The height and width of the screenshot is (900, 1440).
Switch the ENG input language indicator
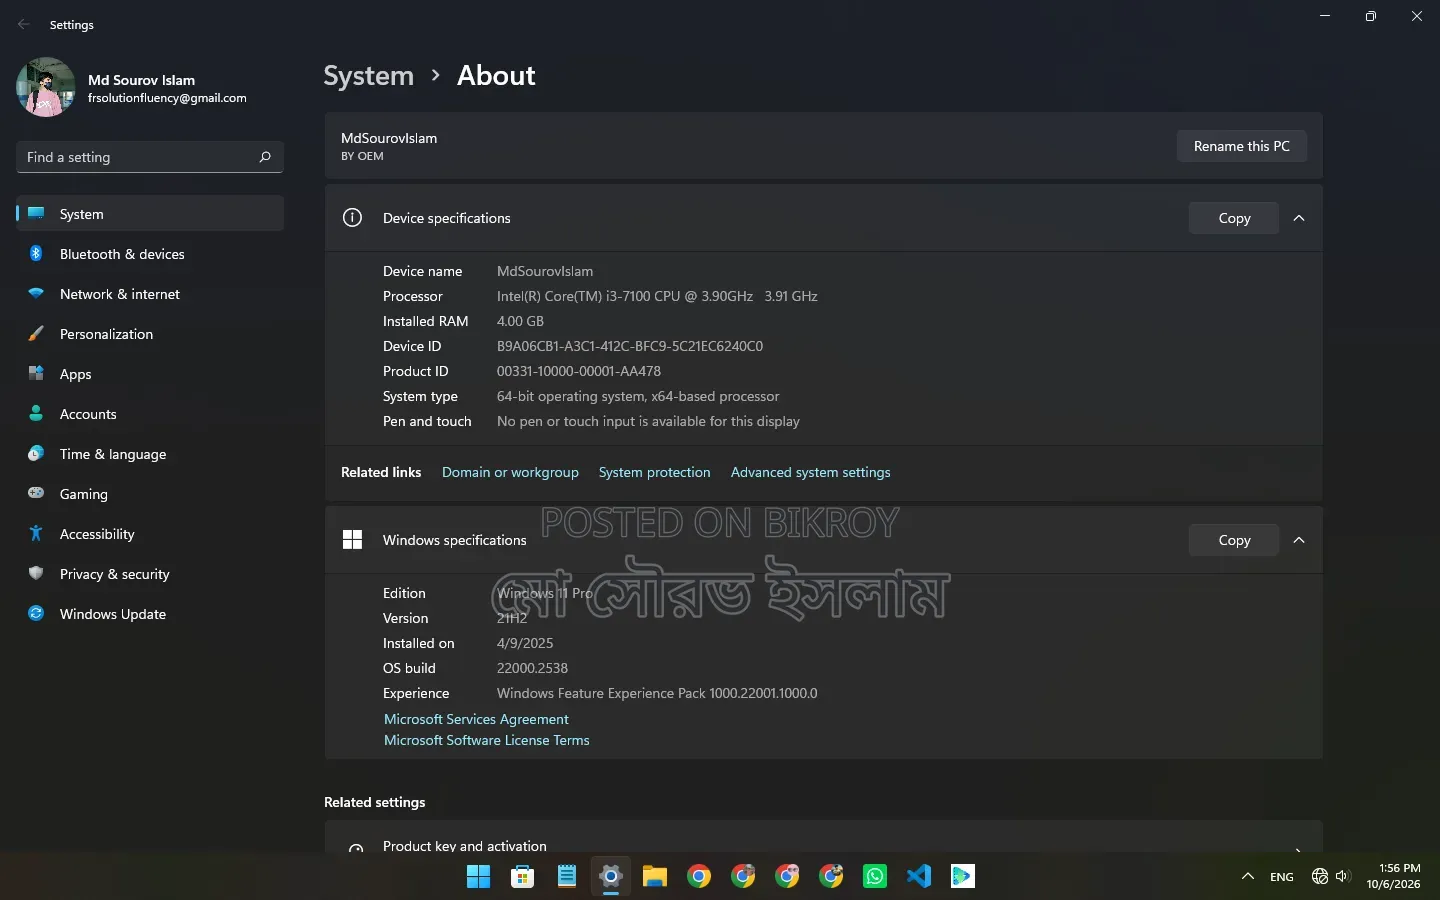pos(1282,877)
